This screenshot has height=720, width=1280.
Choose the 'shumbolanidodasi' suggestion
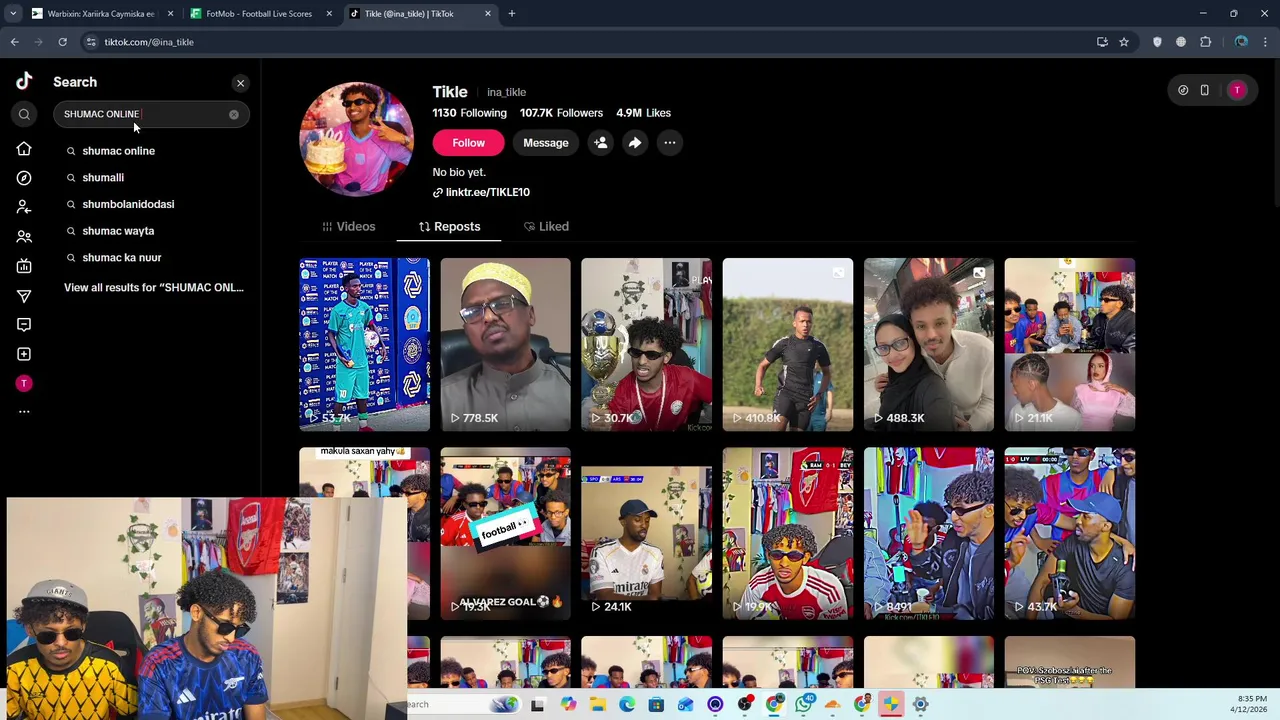pos(128,204)
